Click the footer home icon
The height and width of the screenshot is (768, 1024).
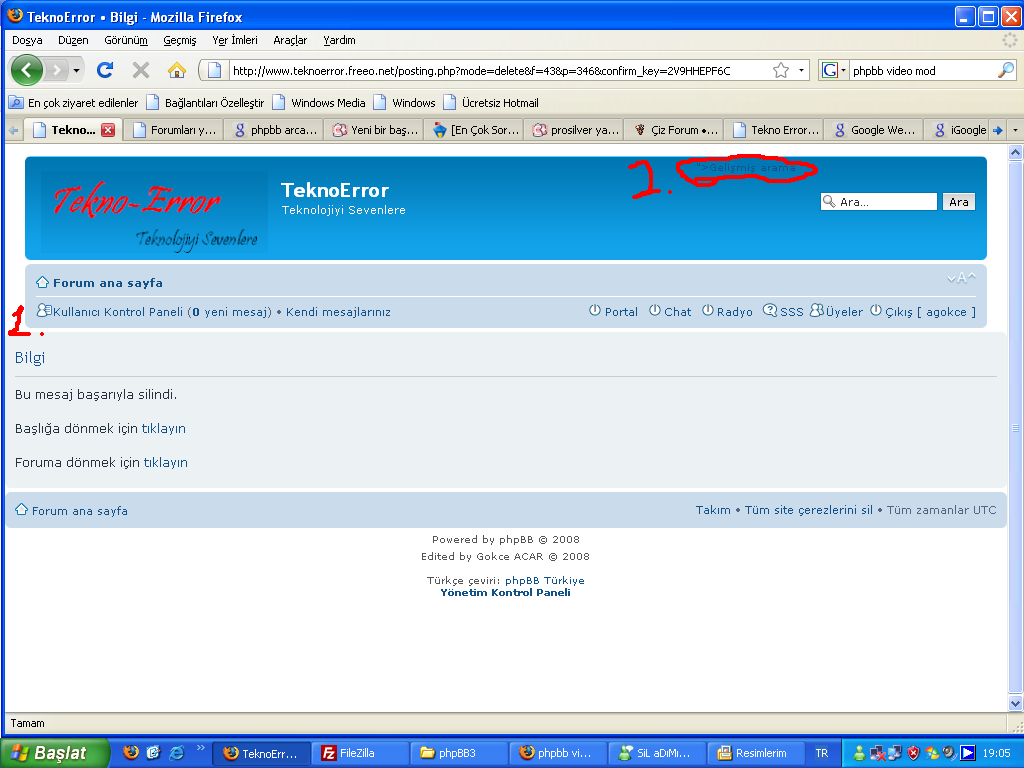coord(22,509)
